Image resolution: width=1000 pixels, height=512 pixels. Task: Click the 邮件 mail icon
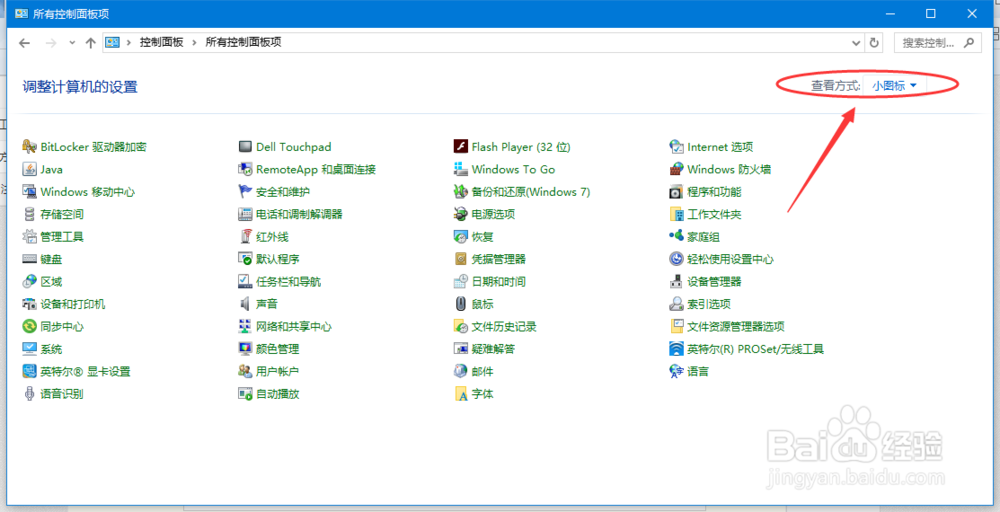click(x=461, y=371)
